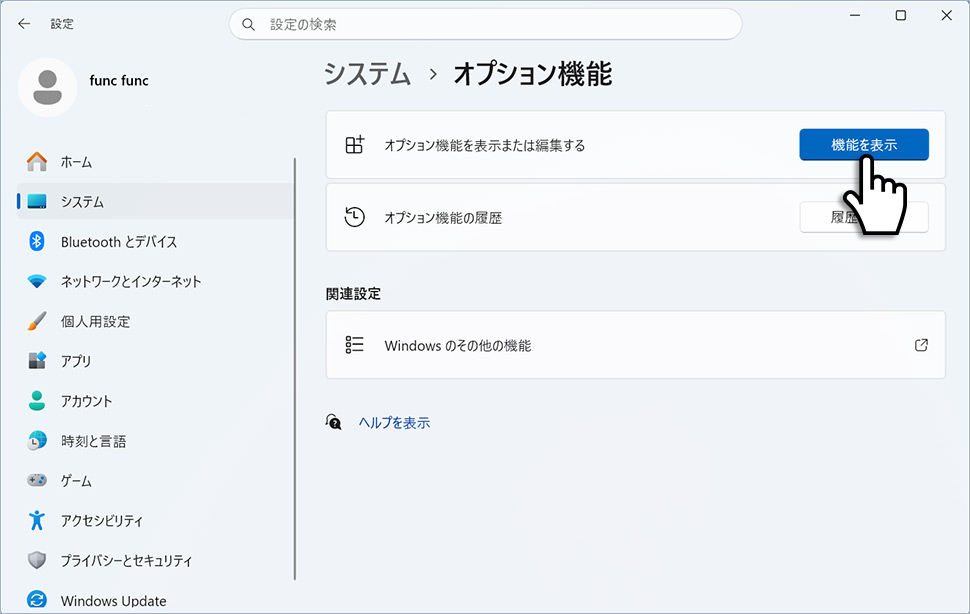The width and height of the screenshot is (970, 614).
Task: Click the 履歴 button
Action: click(x=864, y=217)
